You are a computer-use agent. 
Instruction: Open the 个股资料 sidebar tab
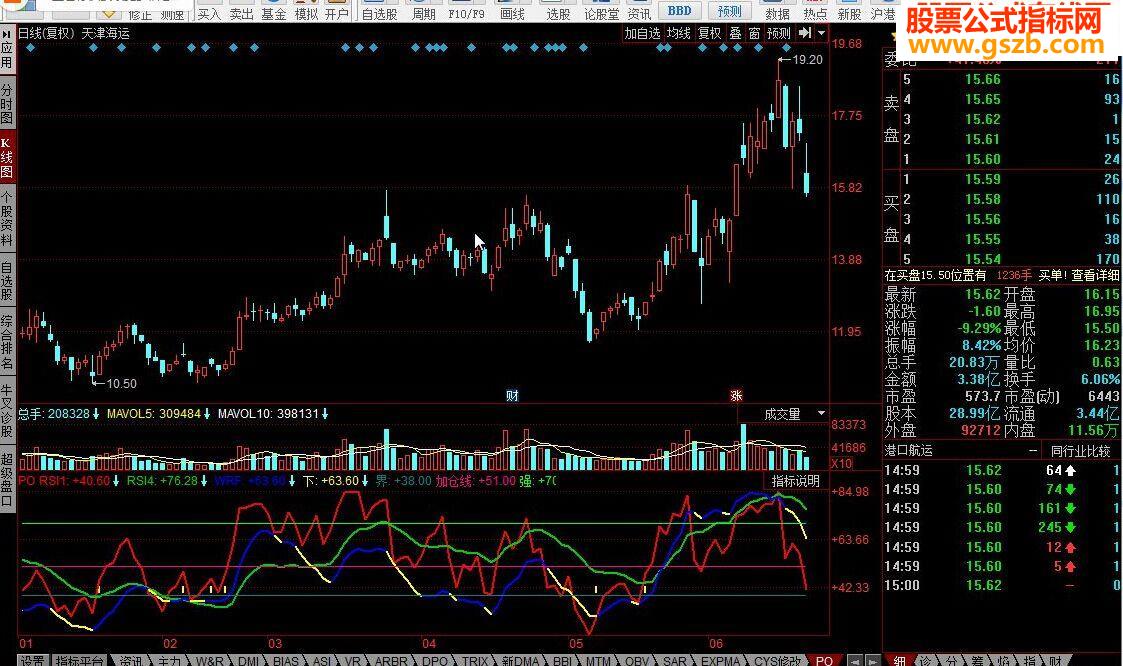coord(6,218)
